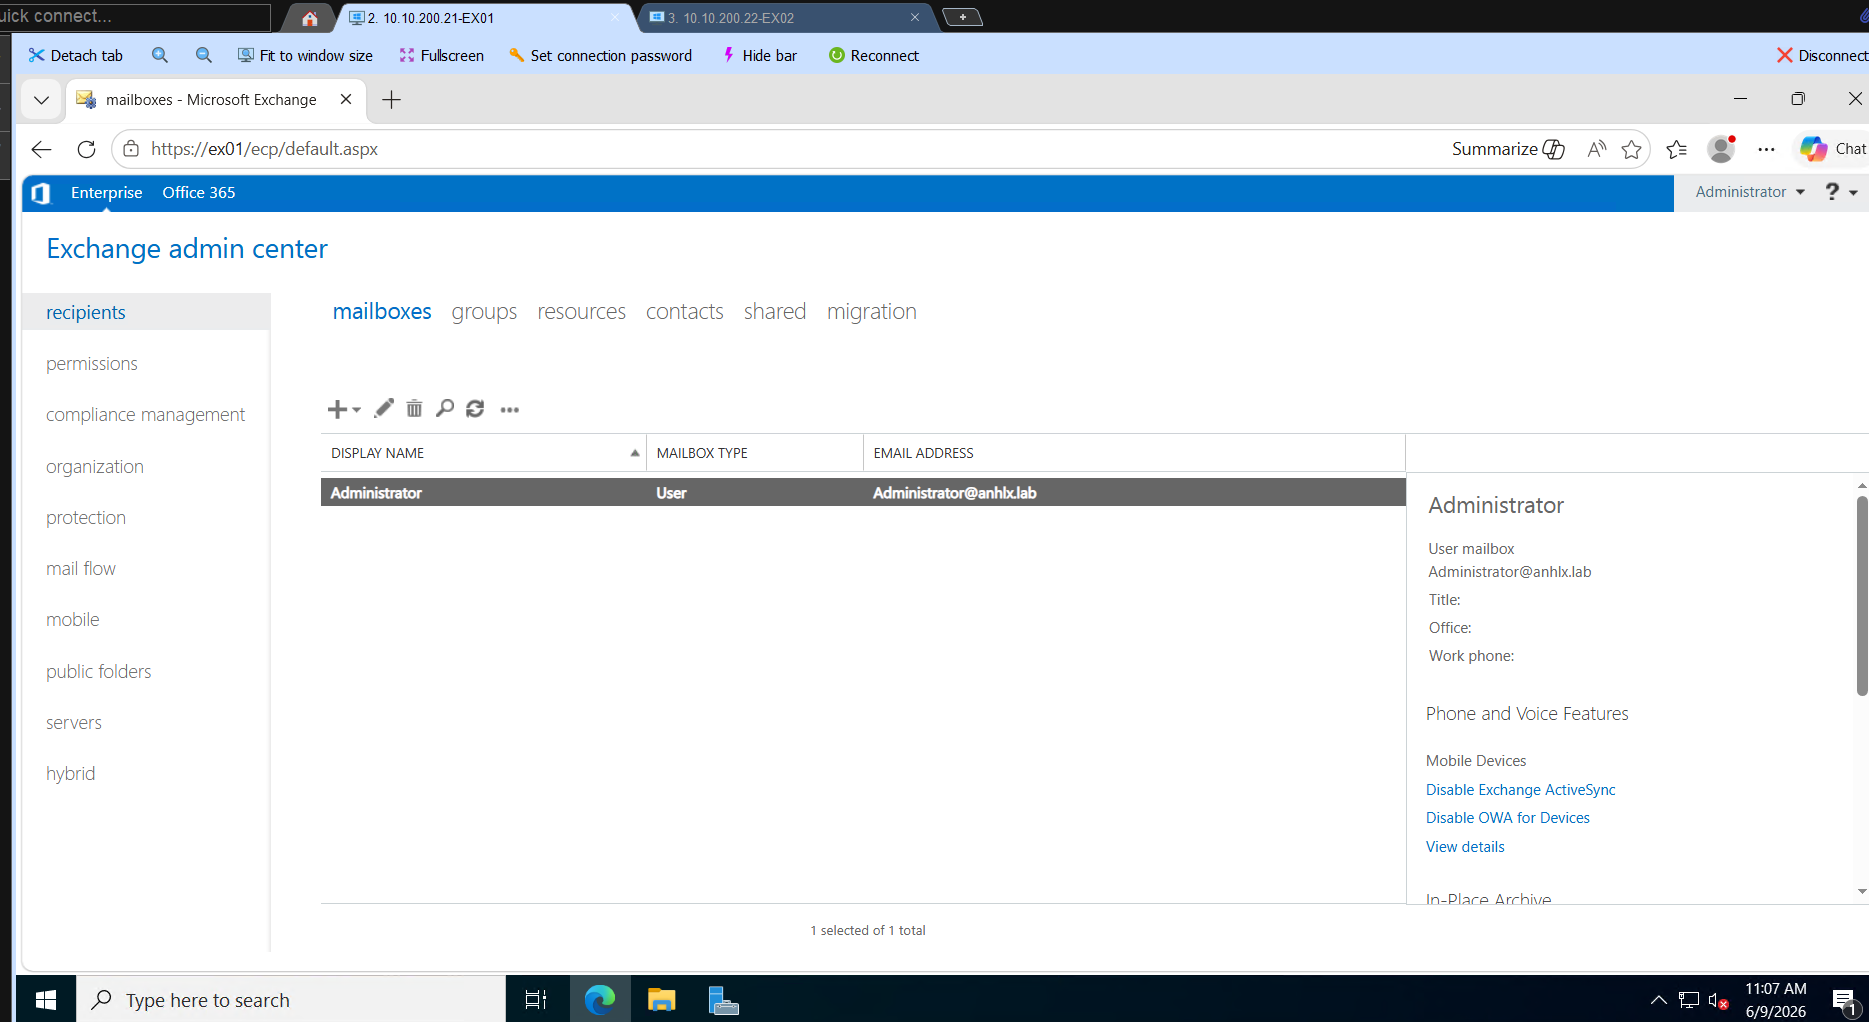Open a new session tab
The image size is (1869, 1022).
[962, 17]
